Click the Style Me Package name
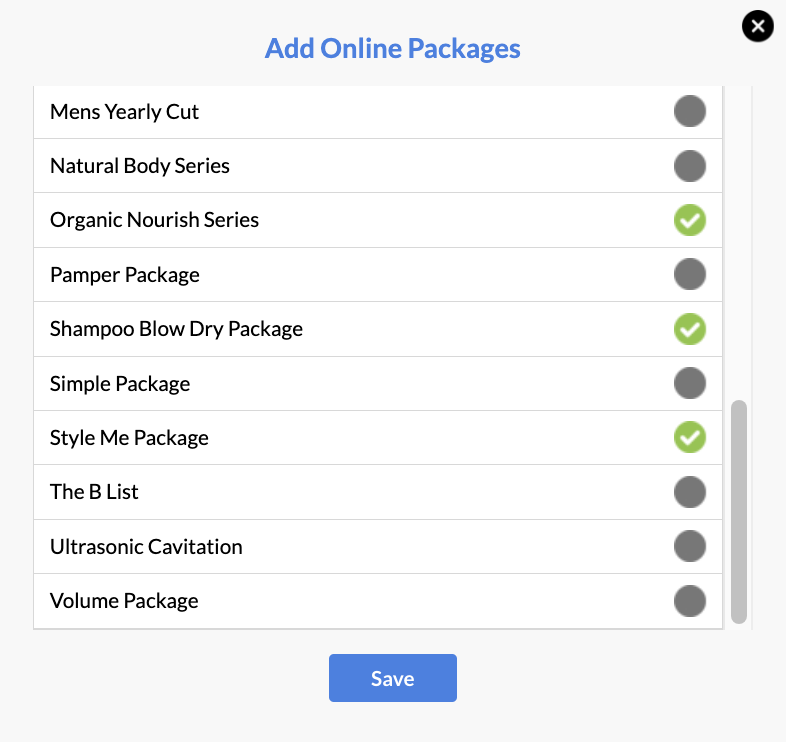This screenshot has width=786, height=742. [x=129, y=438]
